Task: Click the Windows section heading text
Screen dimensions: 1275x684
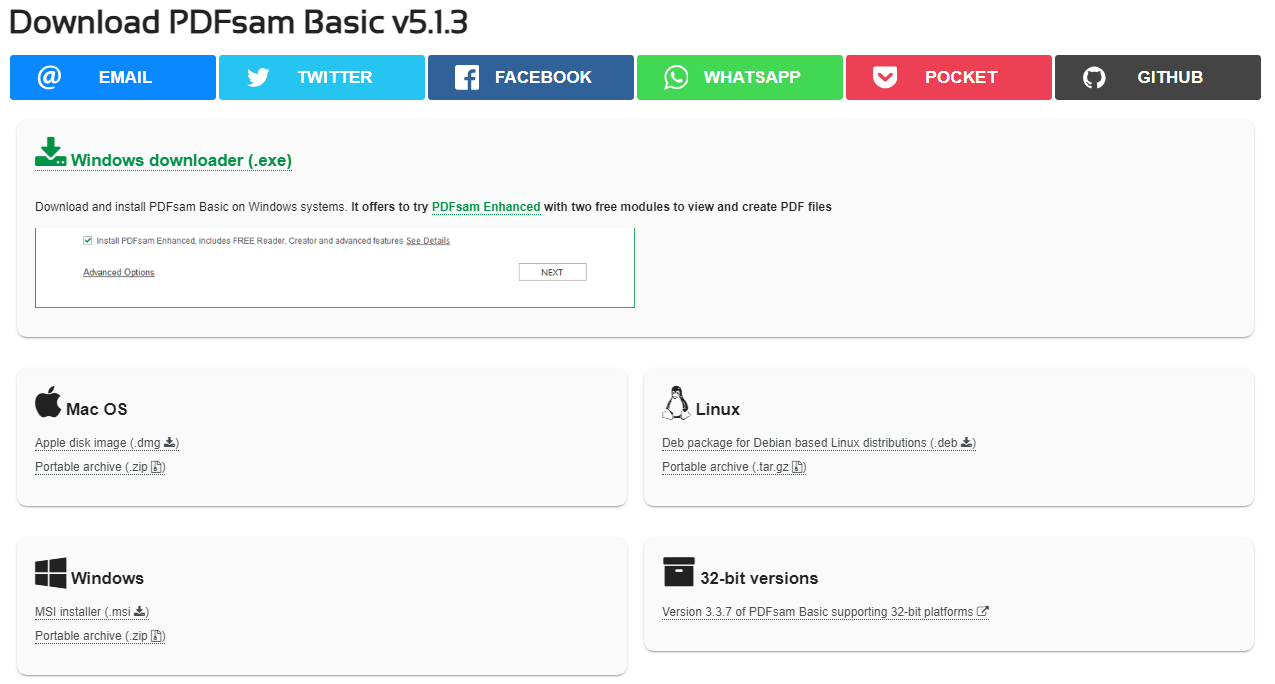Action: pos(108,578)
